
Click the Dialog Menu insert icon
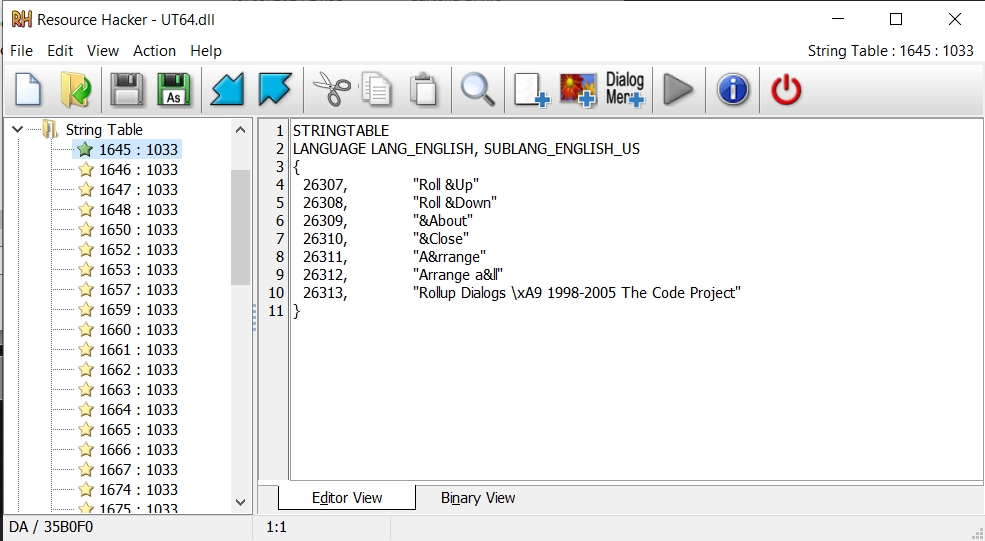tap(625, 90)
